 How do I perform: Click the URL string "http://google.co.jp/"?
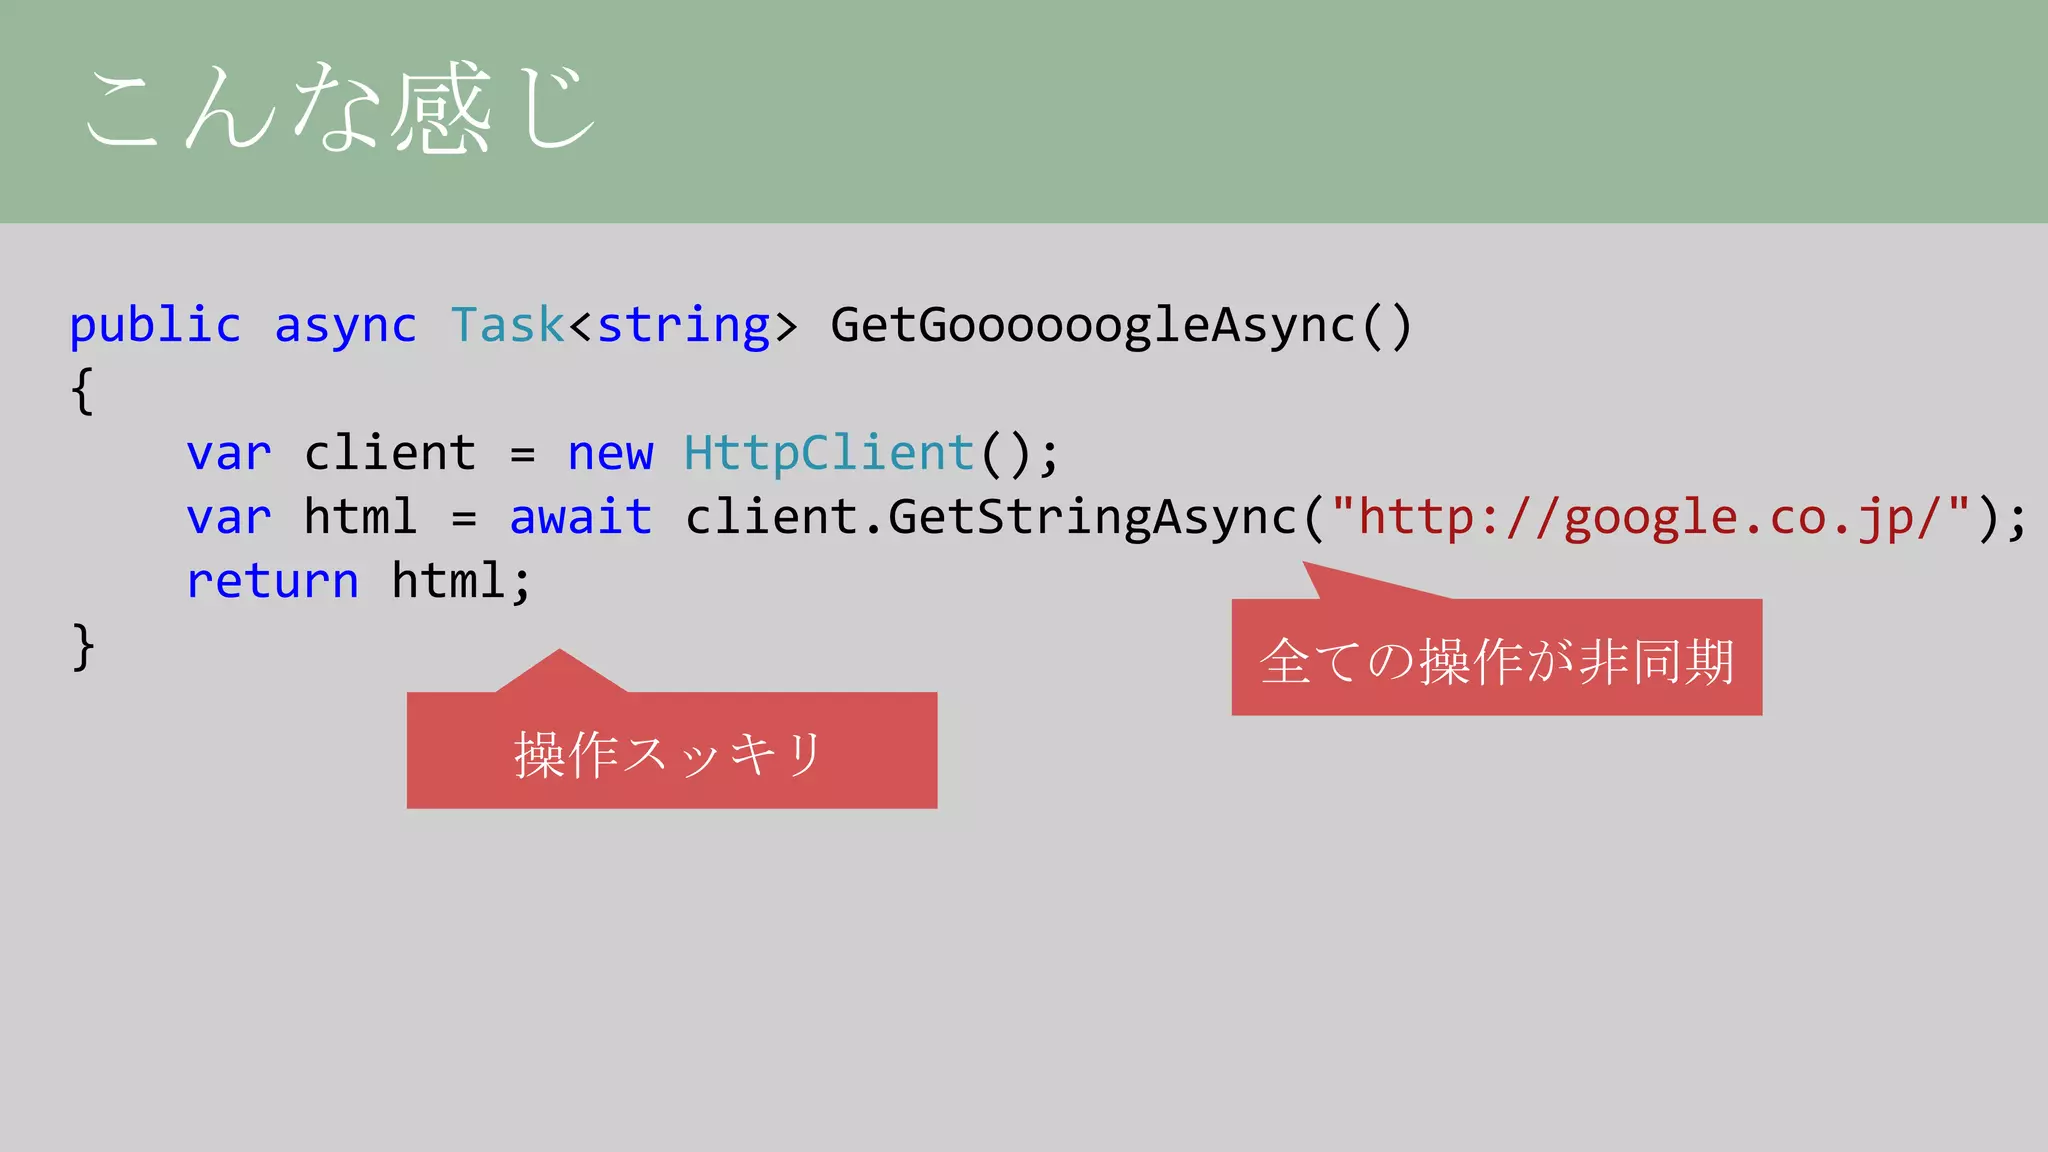click(1650, 520)
